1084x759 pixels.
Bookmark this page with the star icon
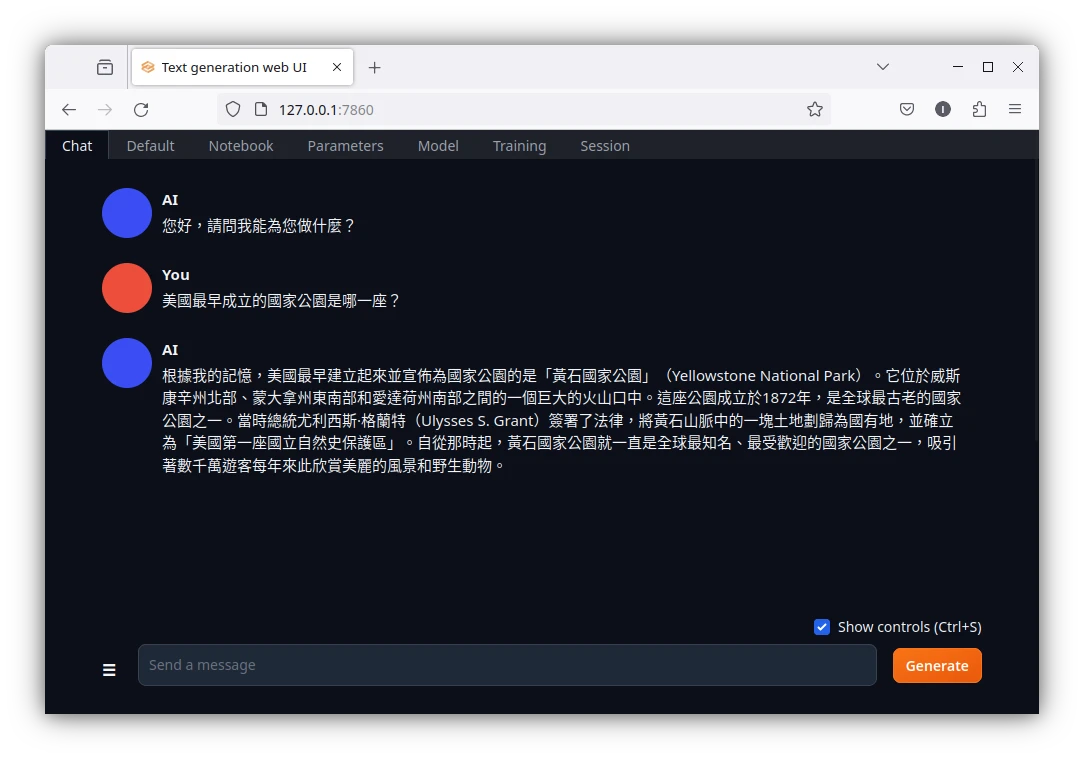tap(814, 109)
